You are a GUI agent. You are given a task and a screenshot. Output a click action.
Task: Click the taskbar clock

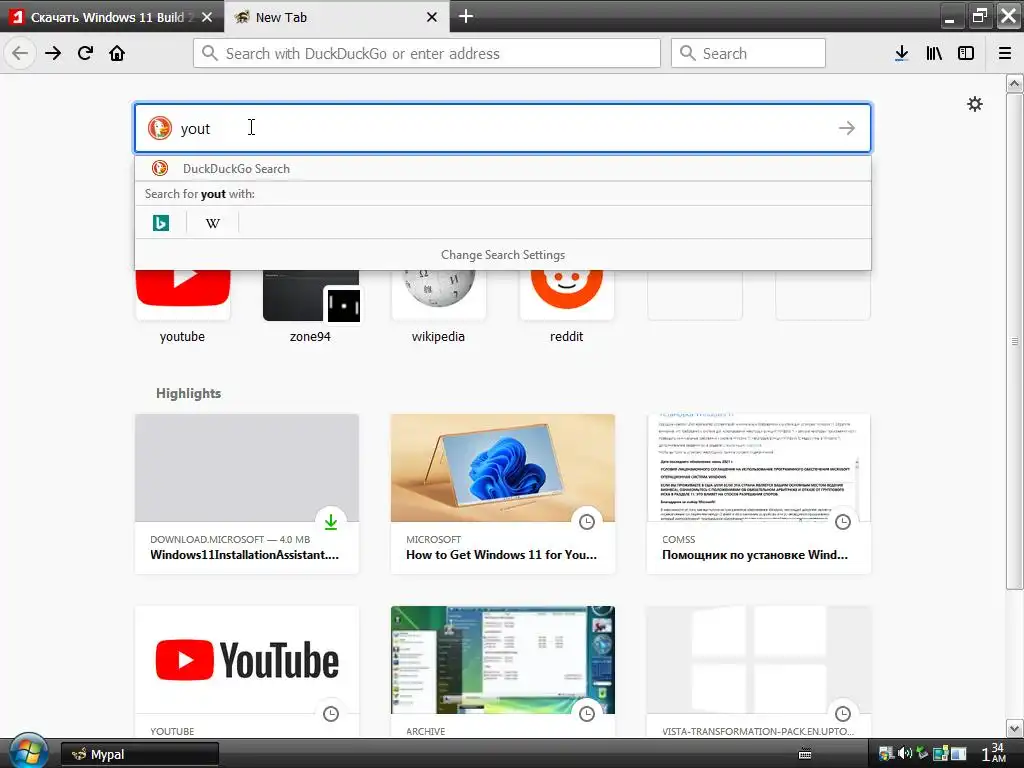pyautogui.click(x=994, y=753)
